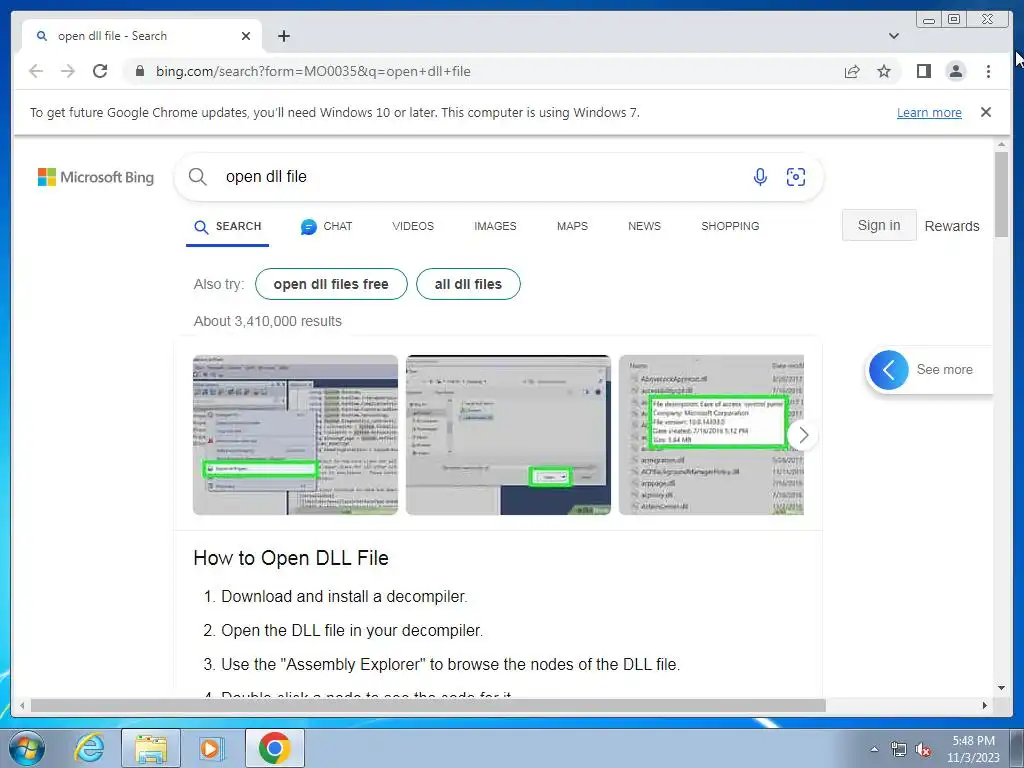Click the 'Assembly Explorer' step text
1024x768 pixels.
click(451, 665)
